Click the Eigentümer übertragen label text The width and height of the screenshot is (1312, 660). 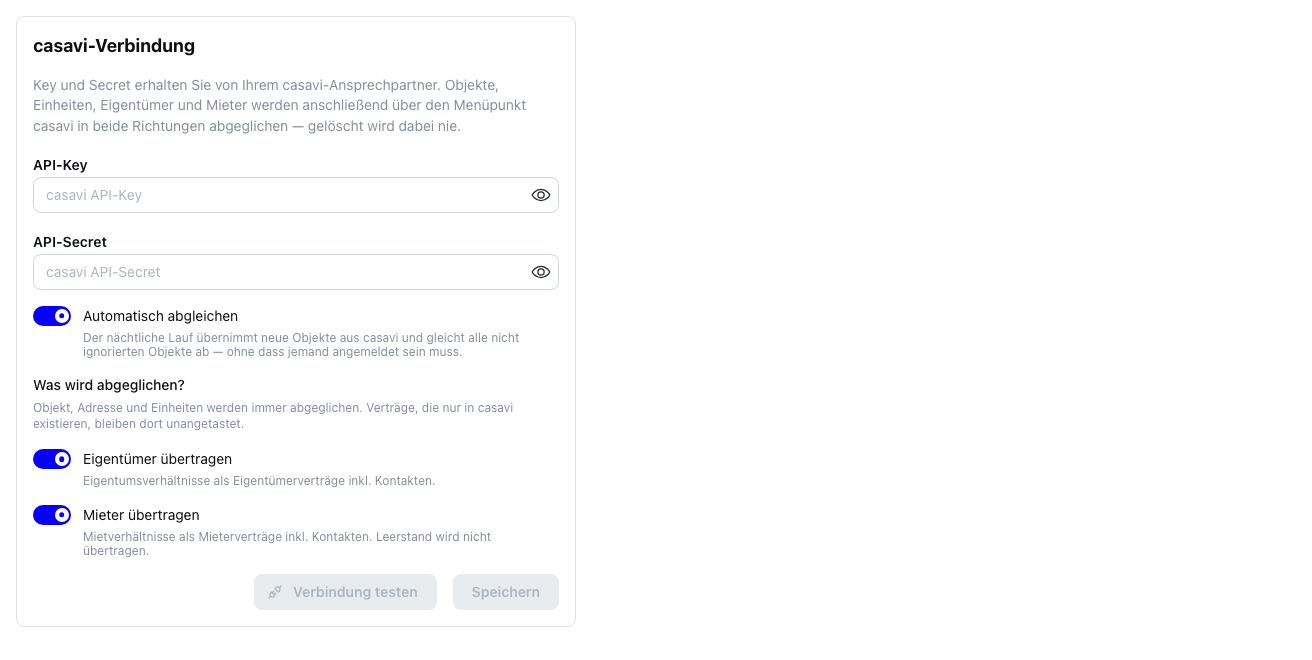[x=157, y=459]
